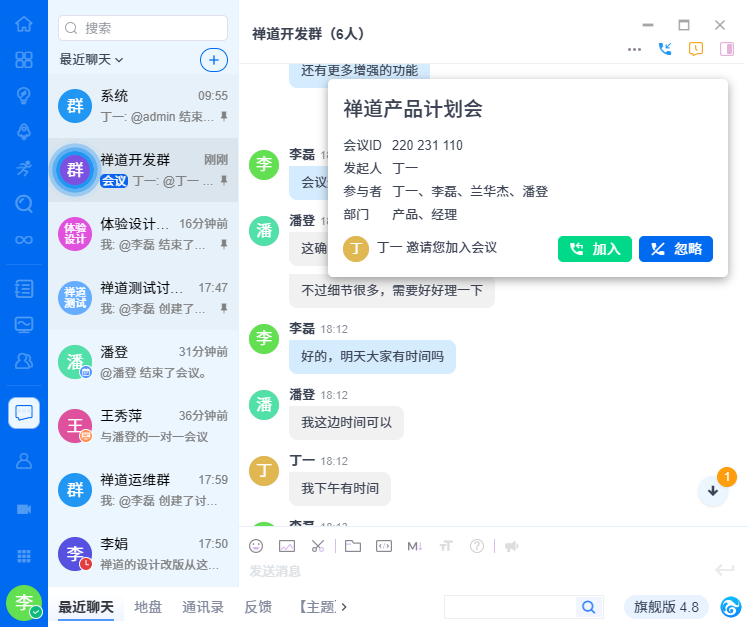This screenshot has height=627, width=748.
Task: Open the single person contact icon in sidebar
Action: (x=24, y=461)
